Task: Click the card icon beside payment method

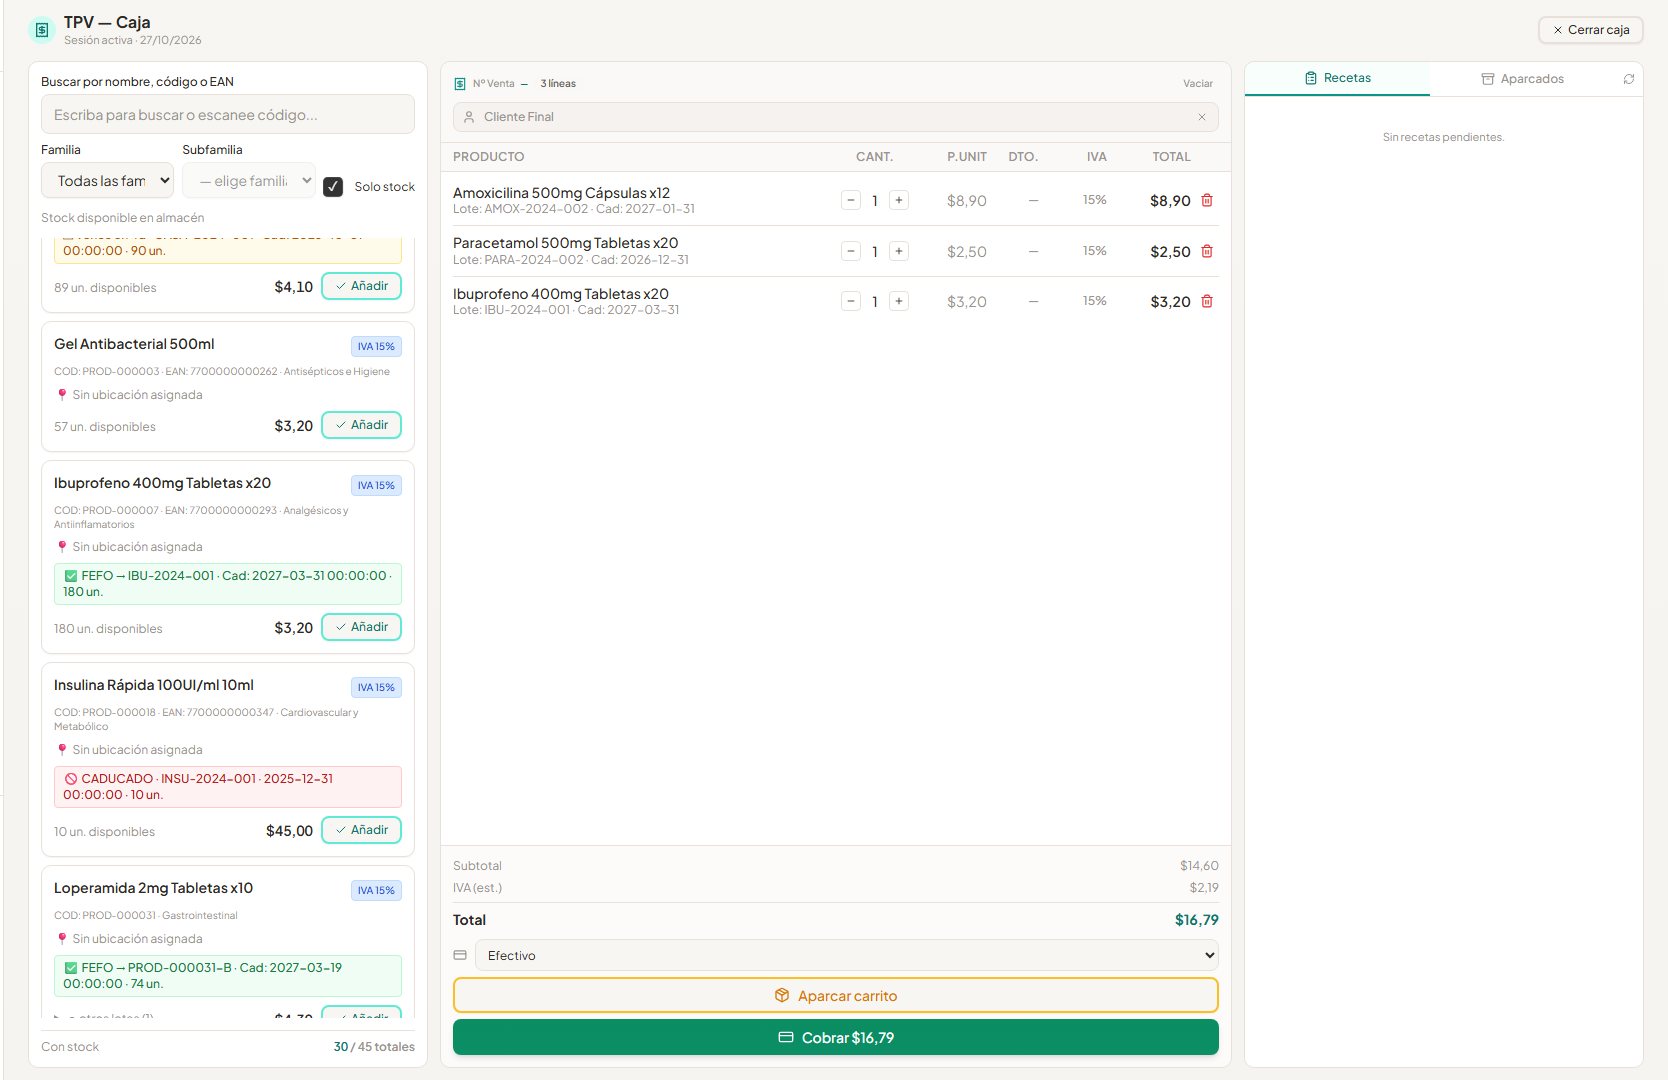Action: click(460, 955)
